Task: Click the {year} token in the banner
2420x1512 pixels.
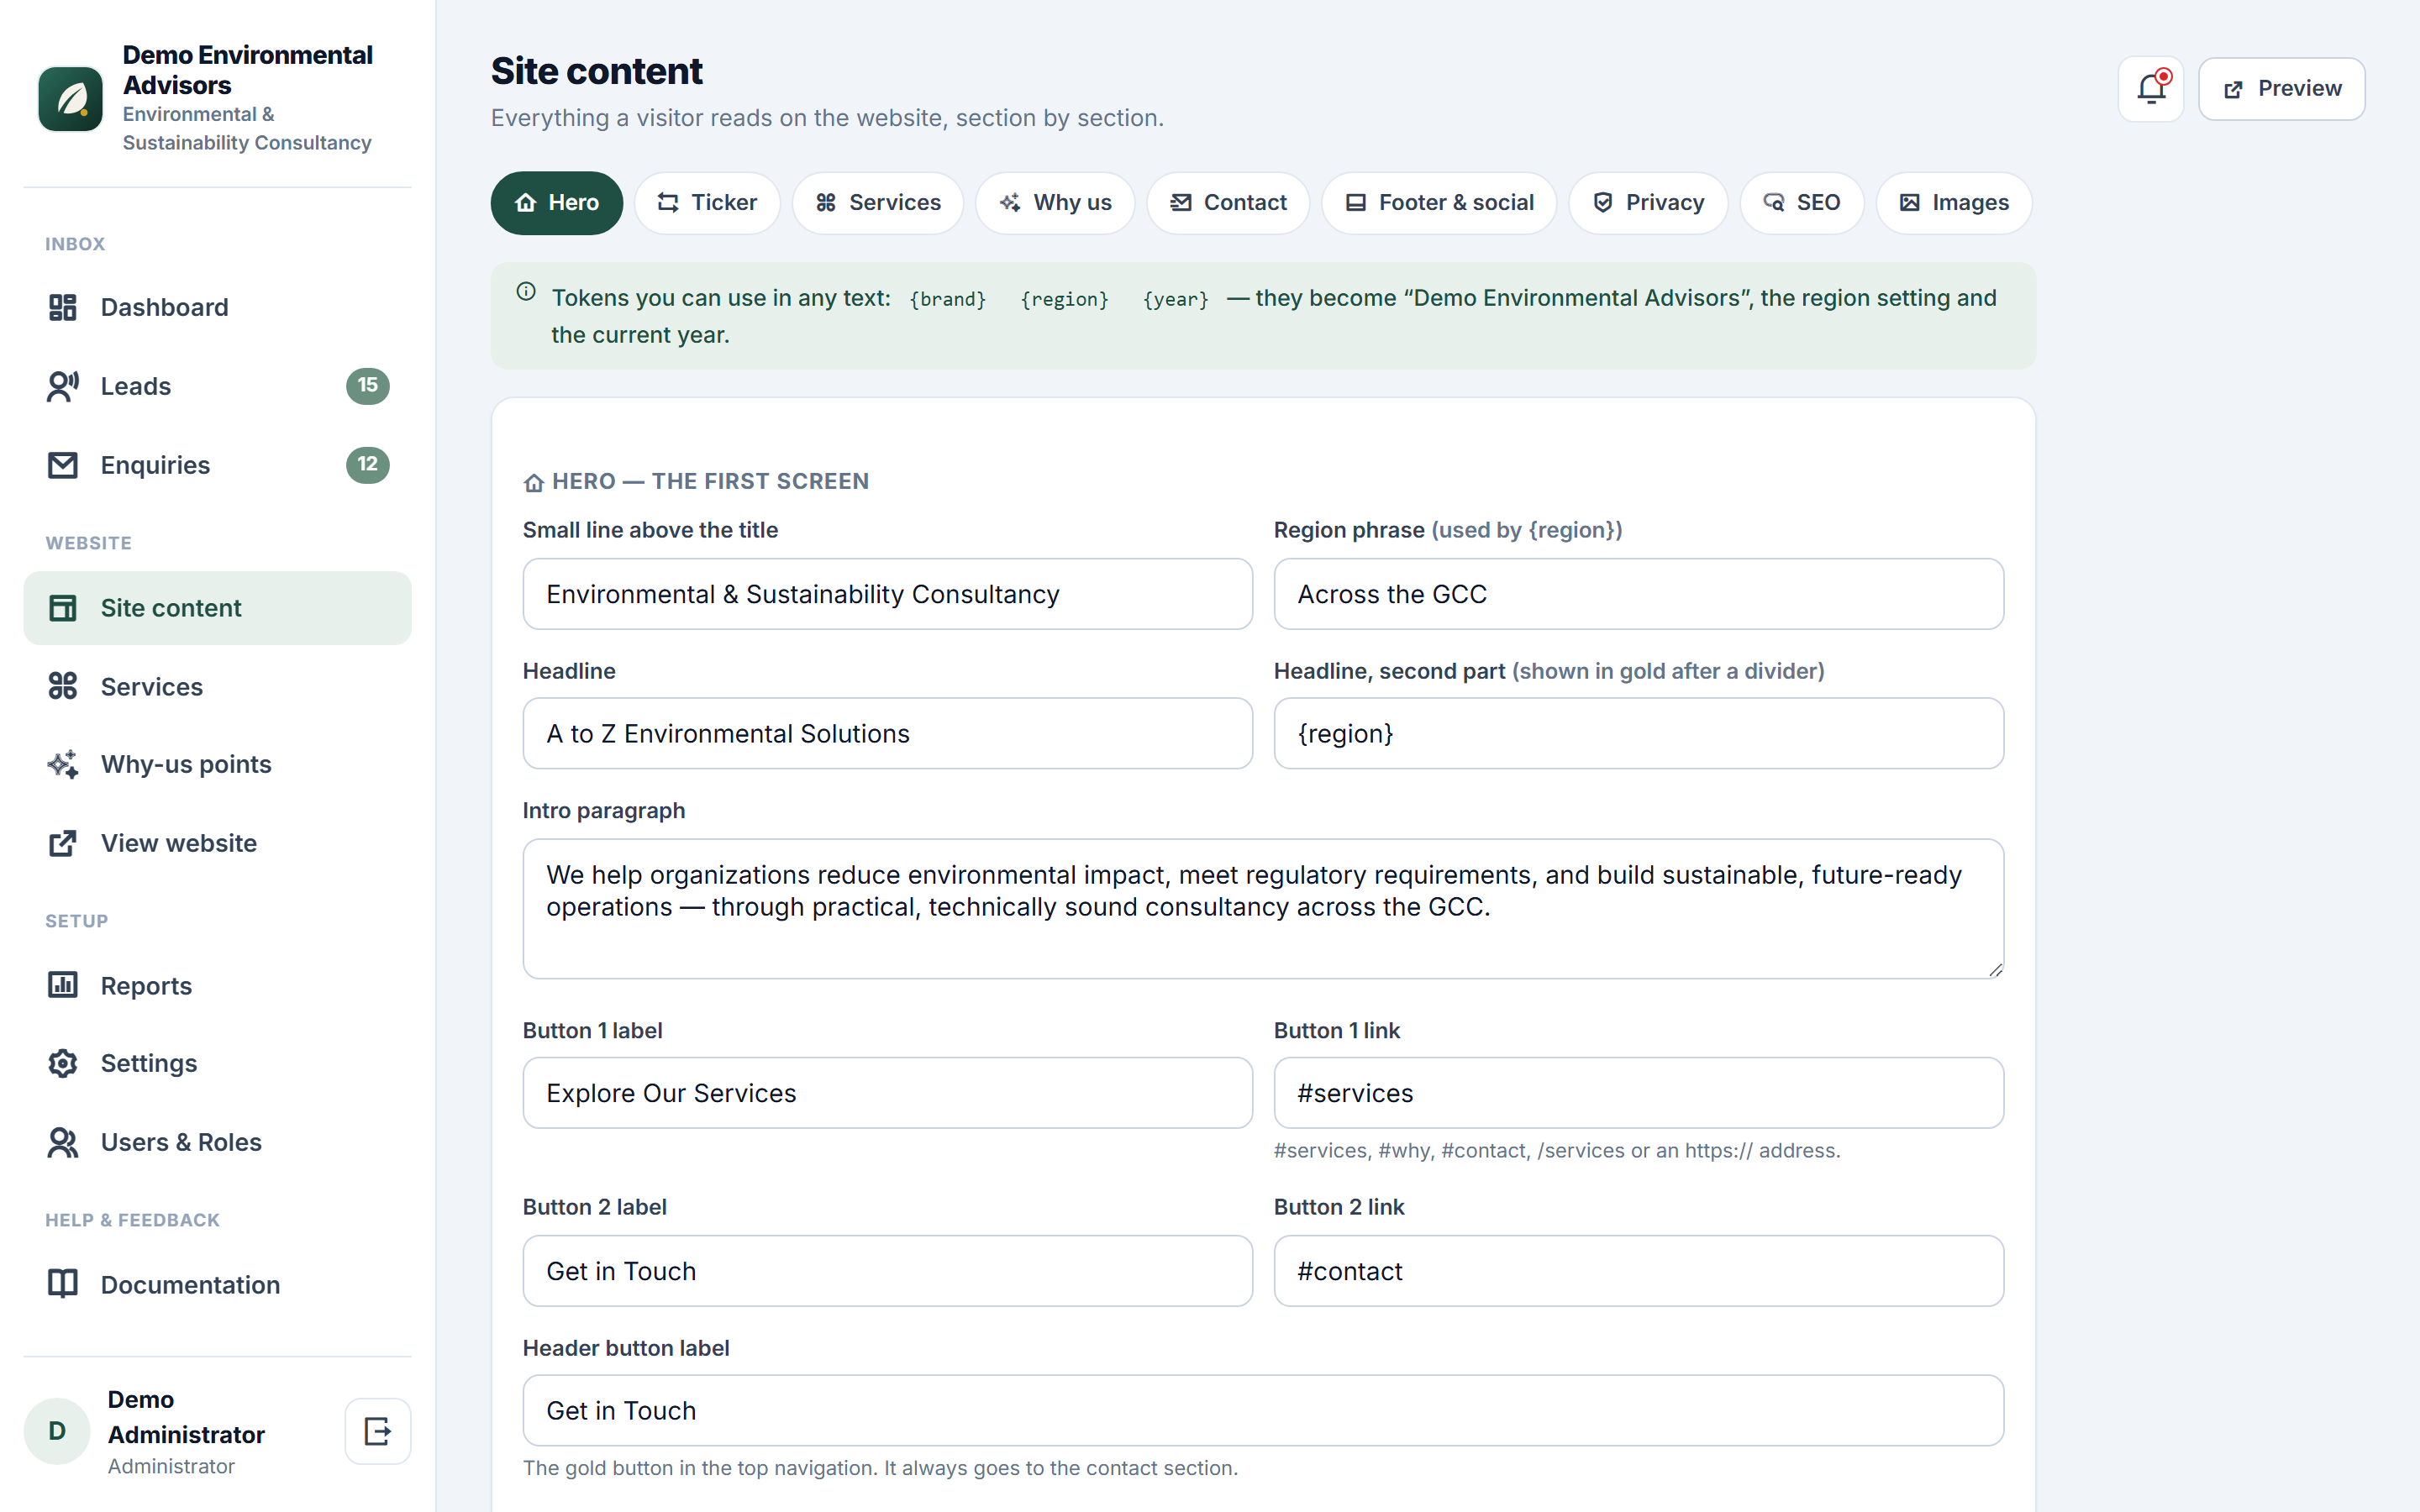Action: 1176,299
